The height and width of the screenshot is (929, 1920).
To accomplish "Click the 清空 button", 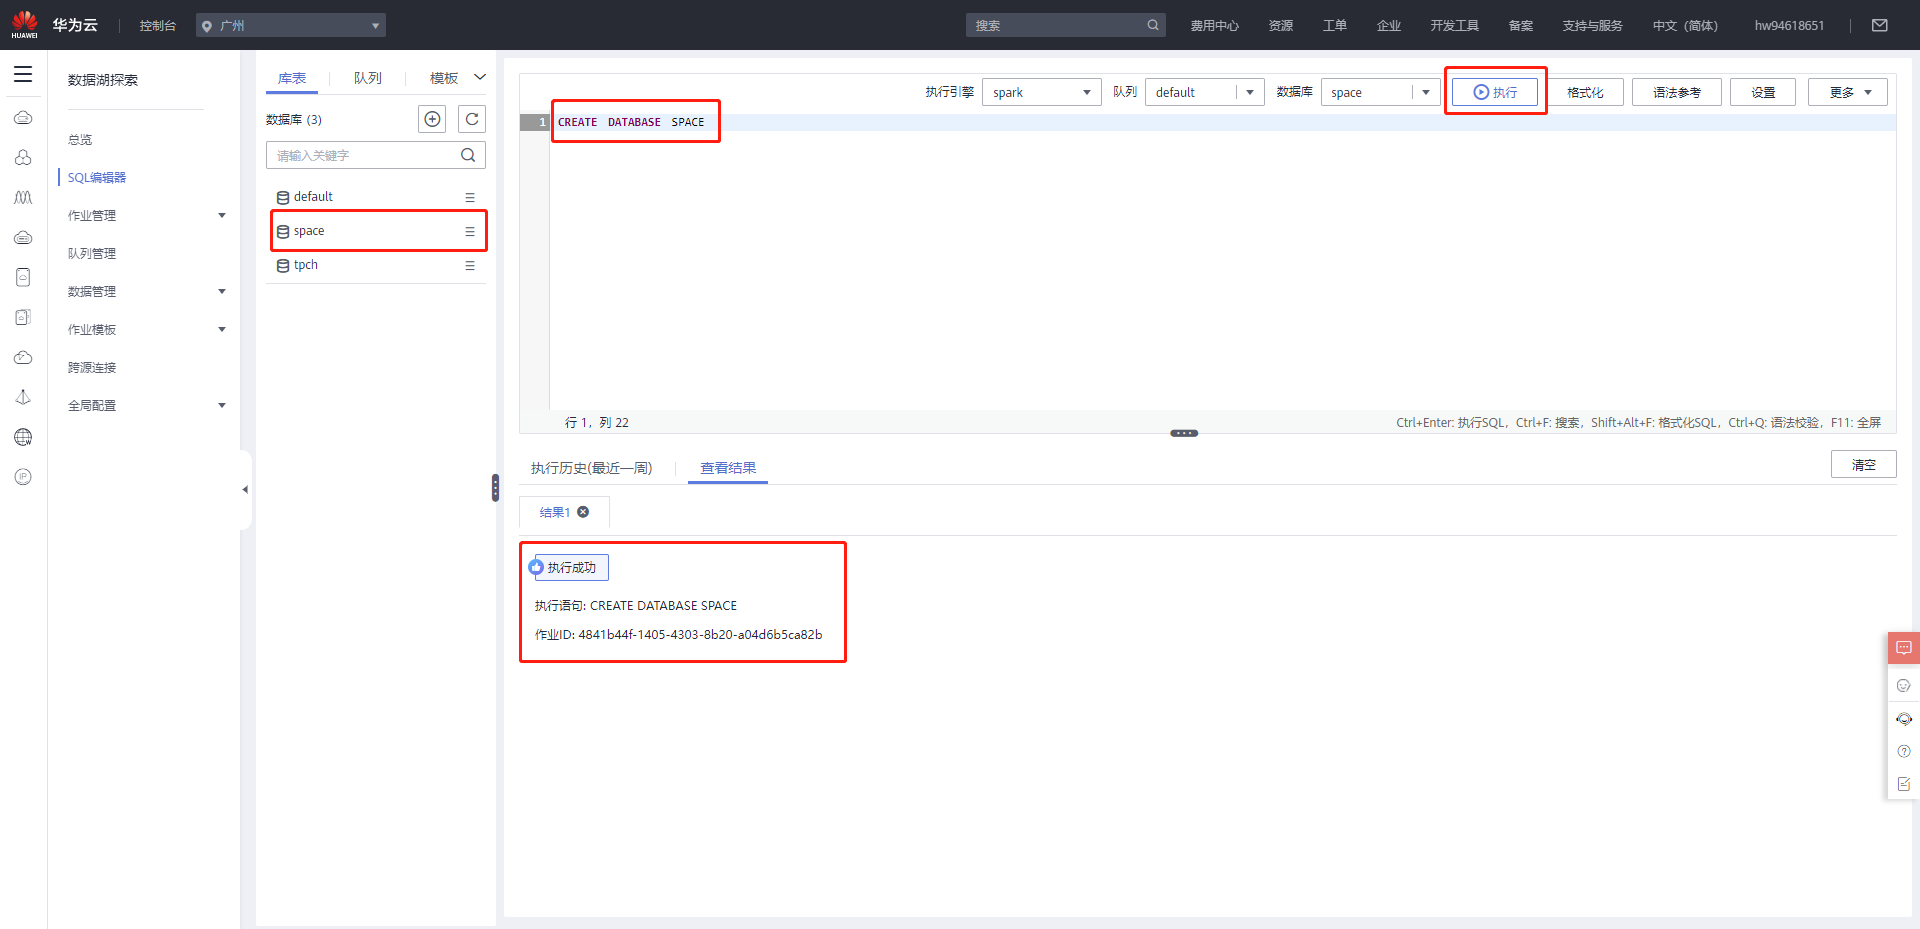I will 1864,464.
